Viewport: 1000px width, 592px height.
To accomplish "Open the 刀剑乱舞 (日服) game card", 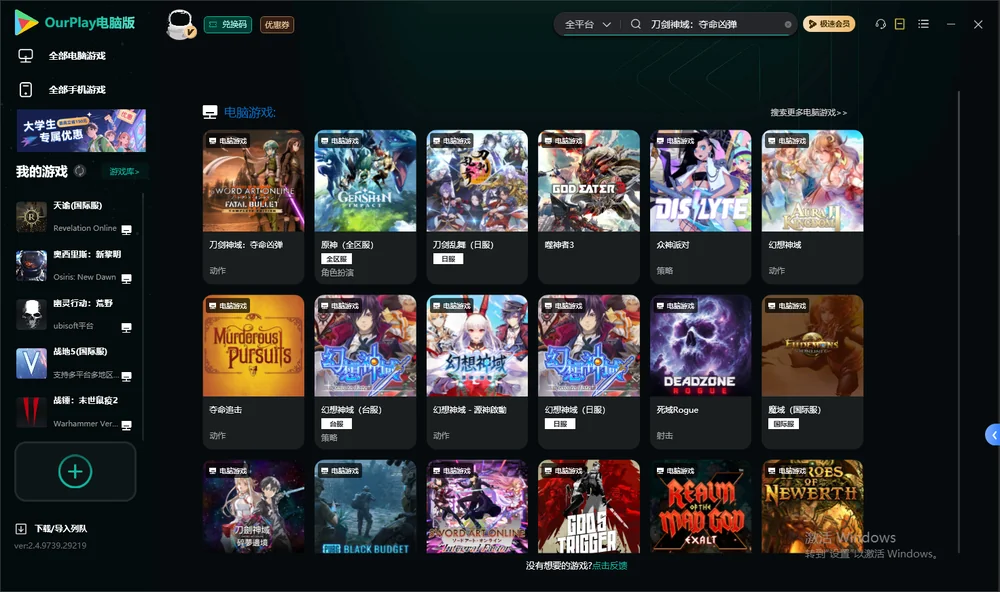I will (477, 207).
